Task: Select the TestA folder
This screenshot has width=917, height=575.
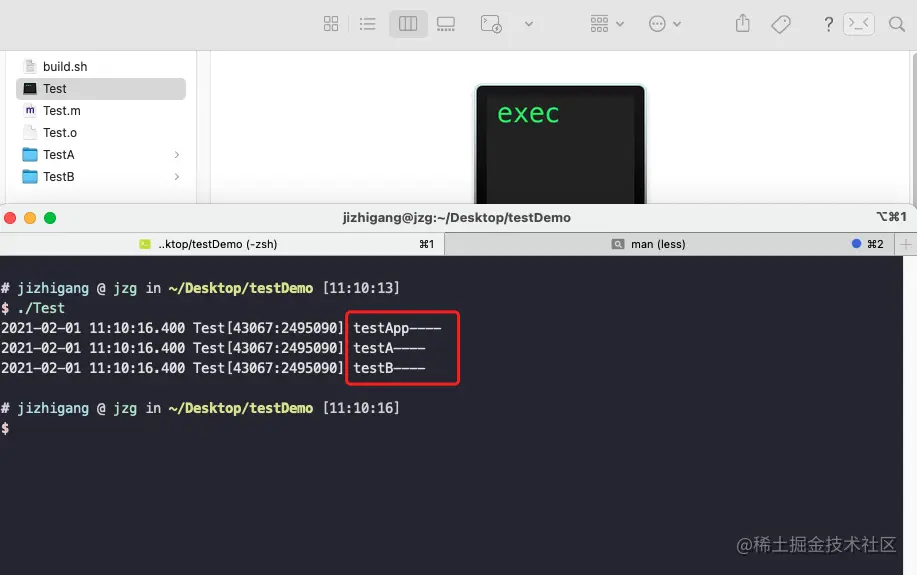Action: (x=101, y=154)
